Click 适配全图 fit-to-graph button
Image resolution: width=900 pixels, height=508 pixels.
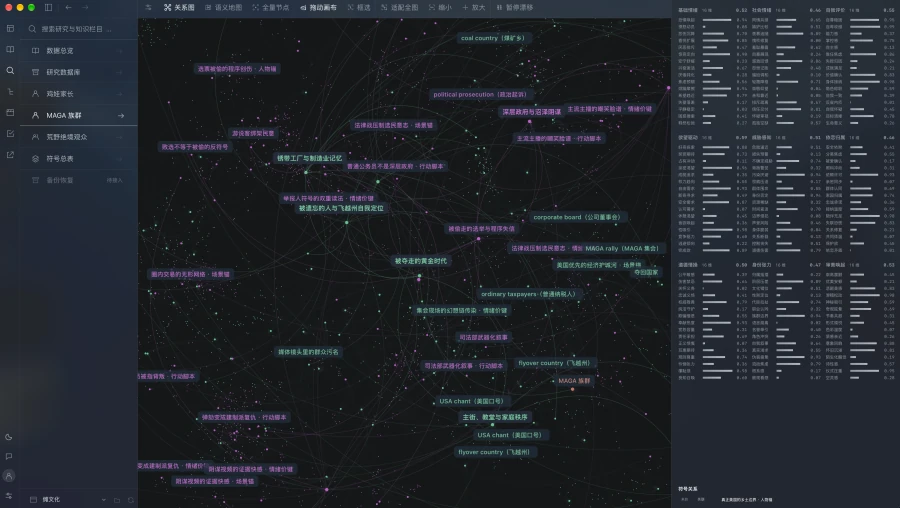pos(399,7)
